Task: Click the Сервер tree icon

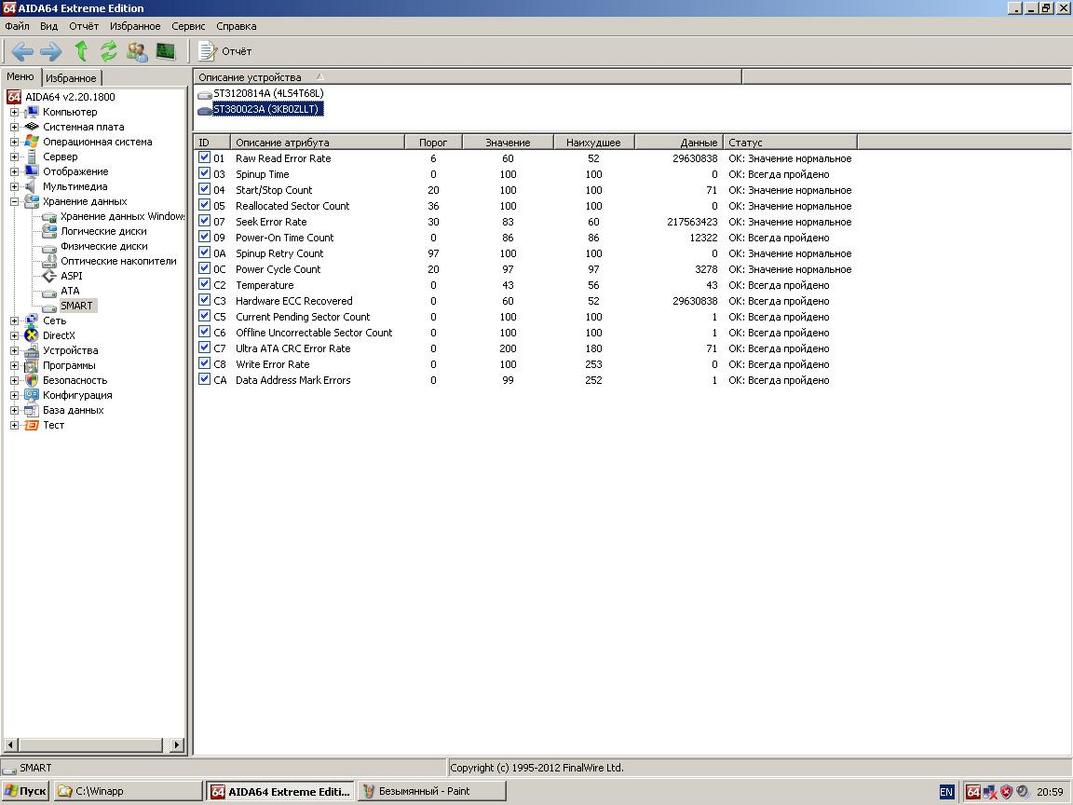Action: 31,156
